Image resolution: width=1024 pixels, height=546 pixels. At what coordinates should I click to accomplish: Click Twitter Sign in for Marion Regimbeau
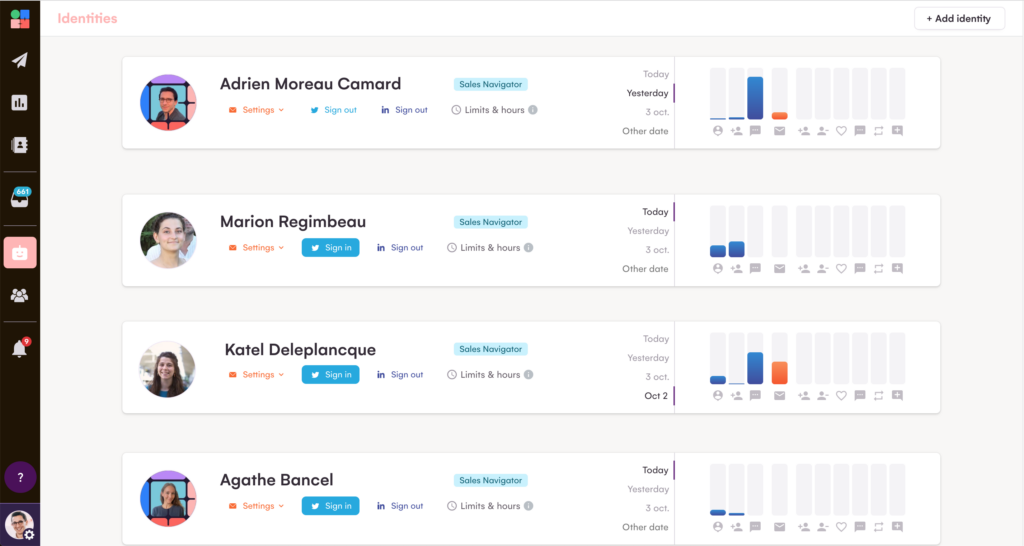[x=330, y=248]
